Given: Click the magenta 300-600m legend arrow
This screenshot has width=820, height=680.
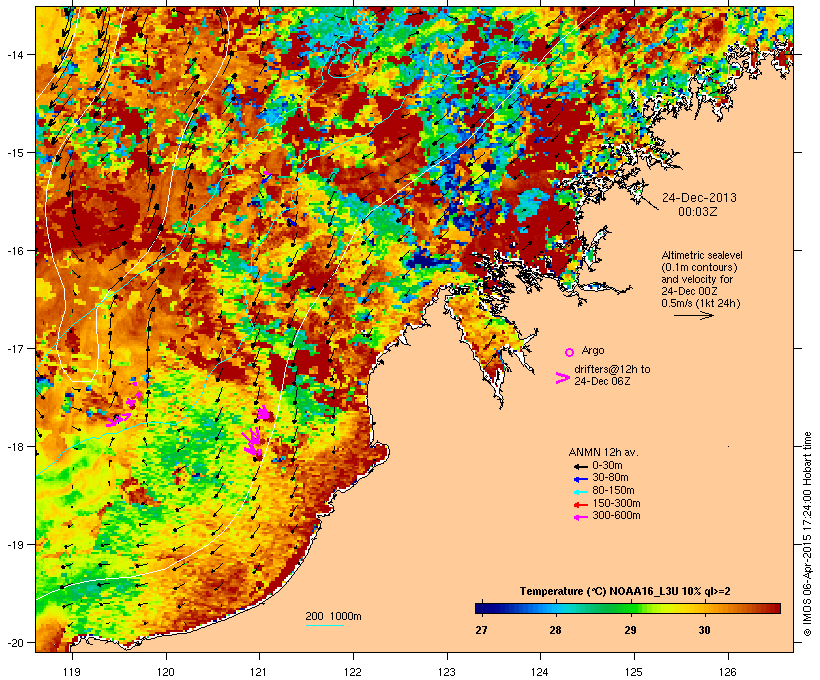Looking at the screenshot, I should [581, 517].
